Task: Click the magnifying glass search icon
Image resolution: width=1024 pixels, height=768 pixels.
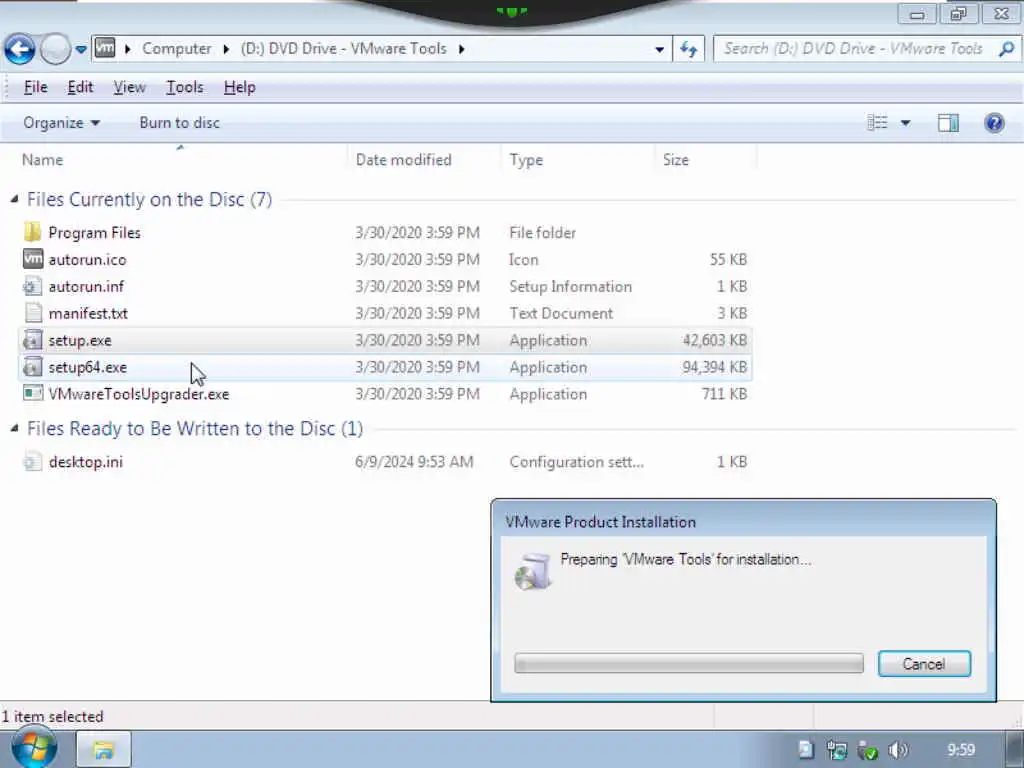Action: click(1006, 48)
